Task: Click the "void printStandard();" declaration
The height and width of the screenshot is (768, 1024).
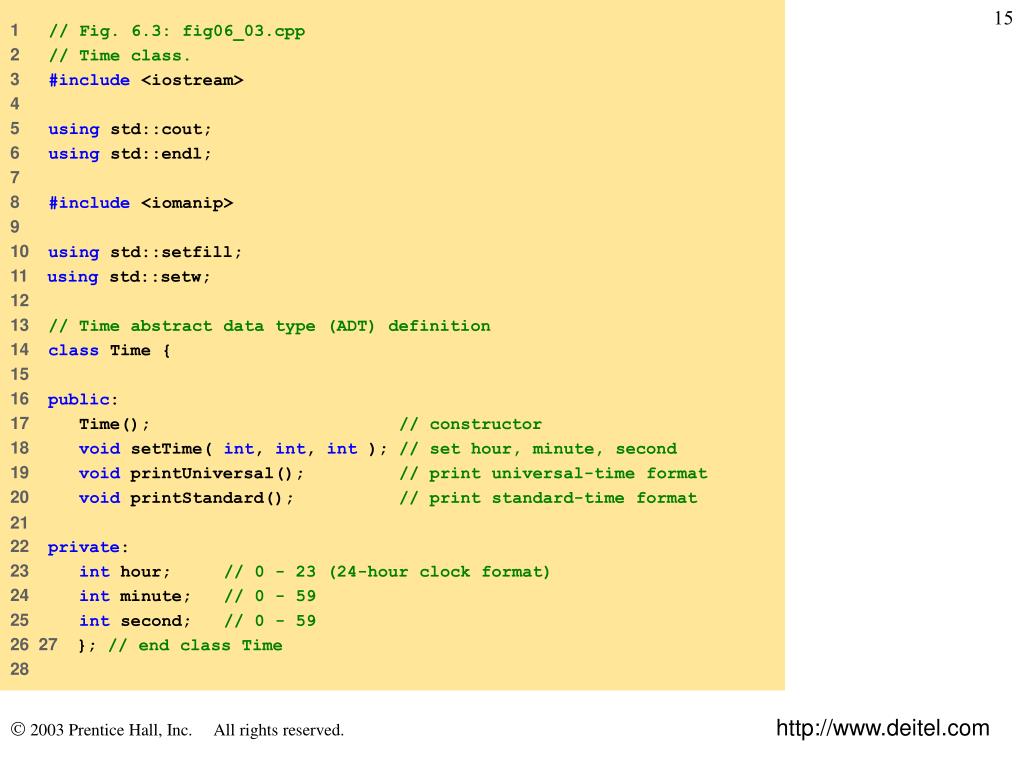Action: pyautogui.click(x=186, y=498)
